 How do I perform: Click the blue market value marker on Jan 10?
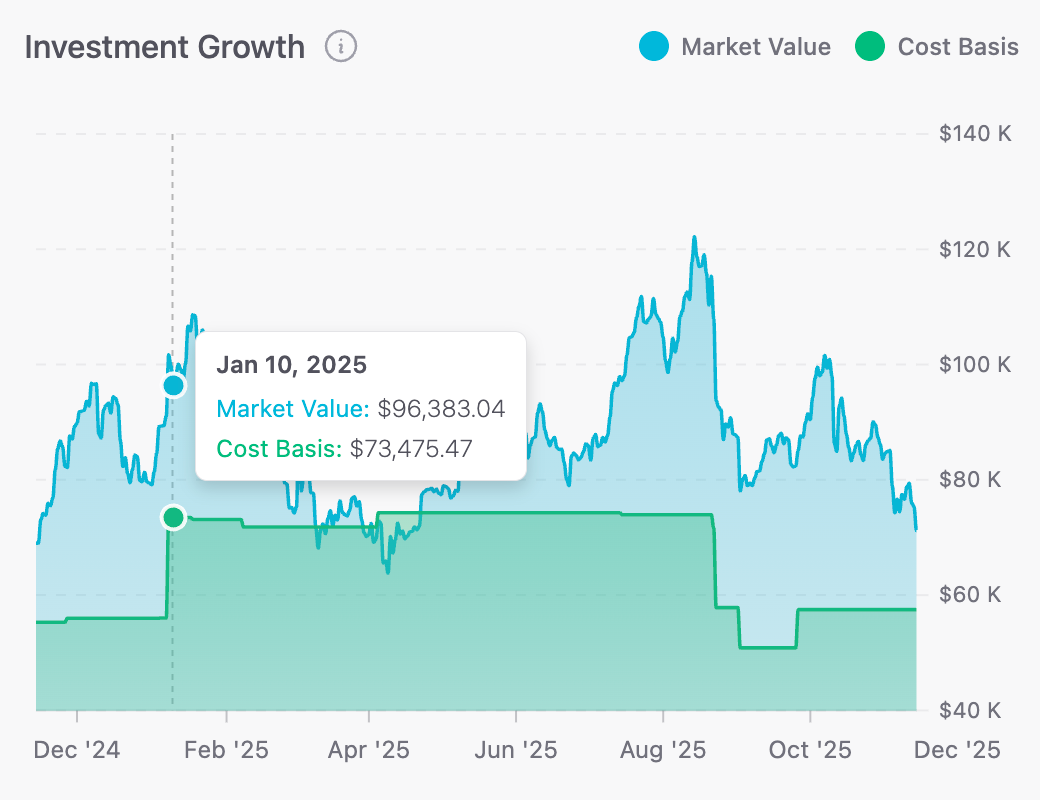[173, 386]
